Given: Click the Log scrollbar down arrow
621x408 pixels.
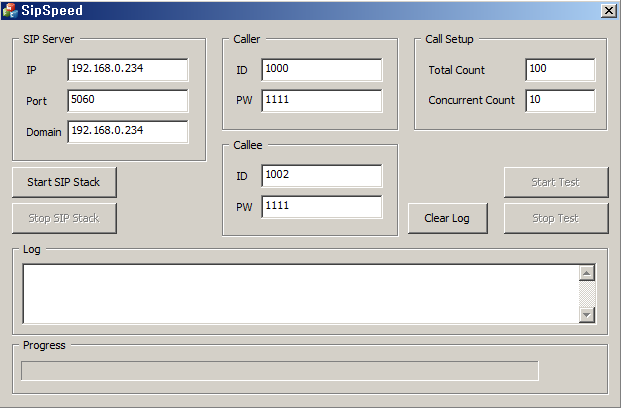Looking at the screenshot, I should point(587,315).
